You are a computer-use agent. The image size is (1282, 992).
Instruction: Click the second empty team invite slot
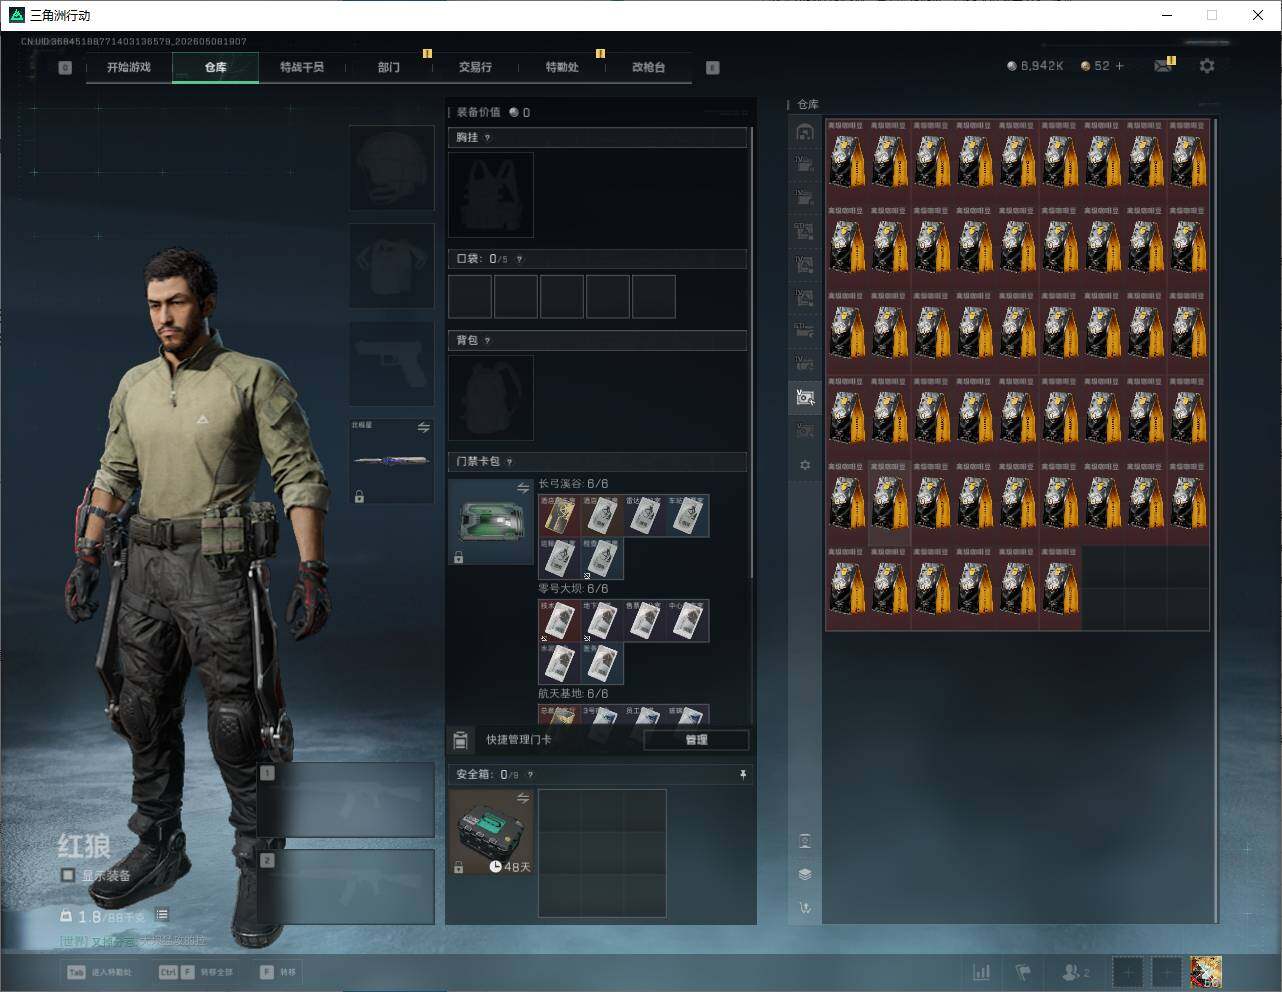coord(1166,972)
